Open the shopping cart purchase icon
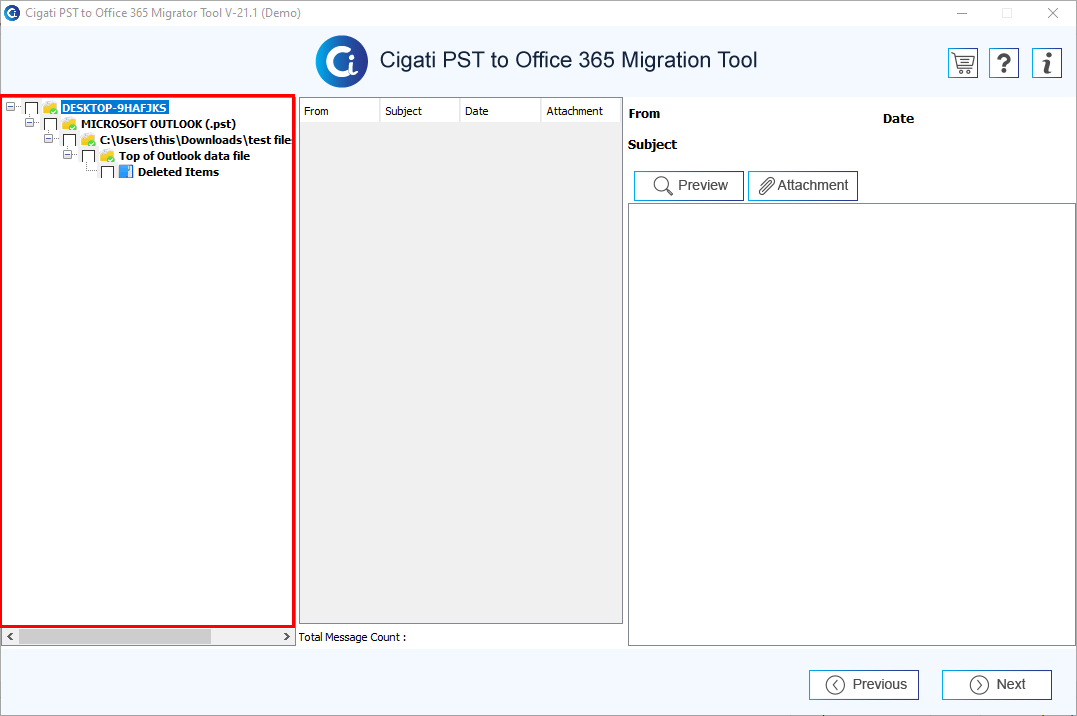1077x716 pixels. pos(963,63)
